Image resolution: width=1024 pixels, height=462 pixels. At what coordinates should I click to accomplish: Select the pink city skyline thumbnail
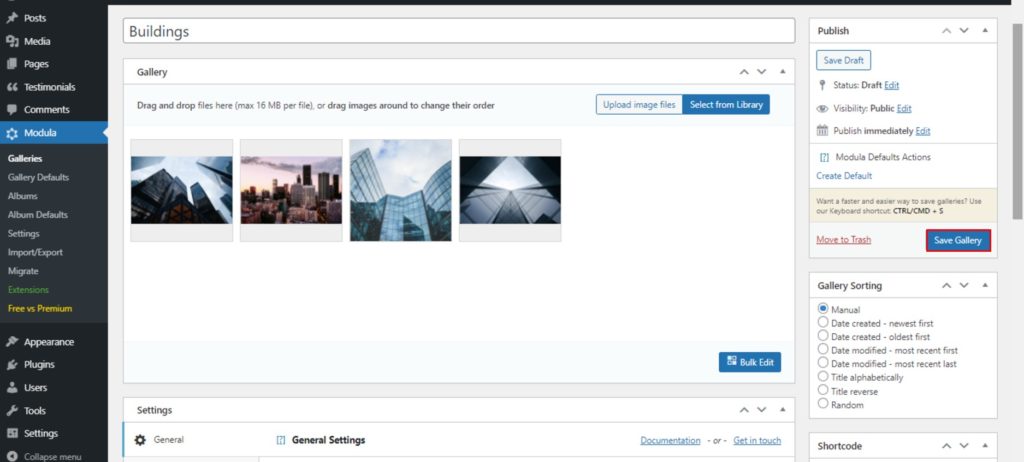tap(291, 190)
